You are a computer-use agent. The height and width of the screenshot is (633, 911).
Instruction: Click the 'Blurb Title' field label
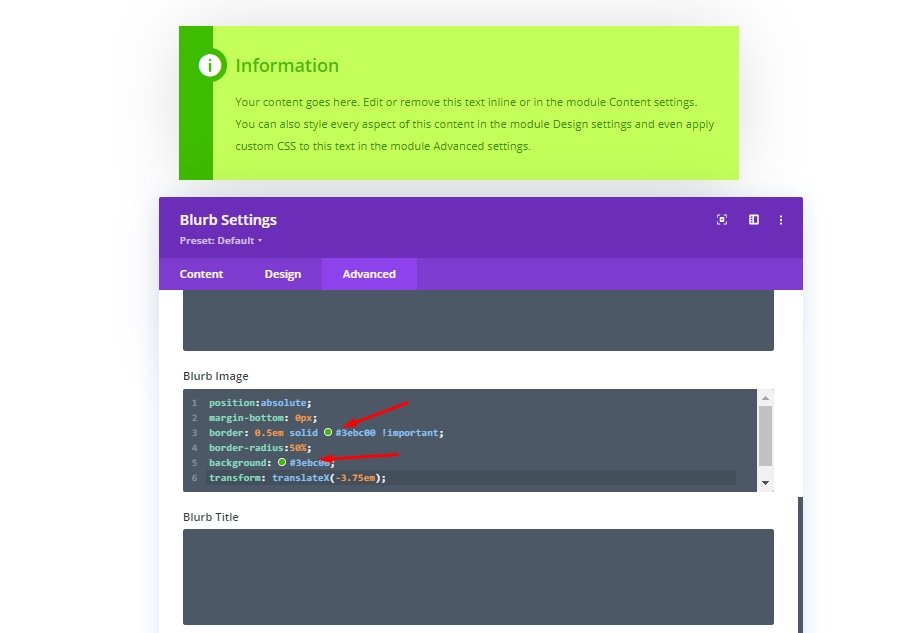pyautogui.click(x=210, y=517)
